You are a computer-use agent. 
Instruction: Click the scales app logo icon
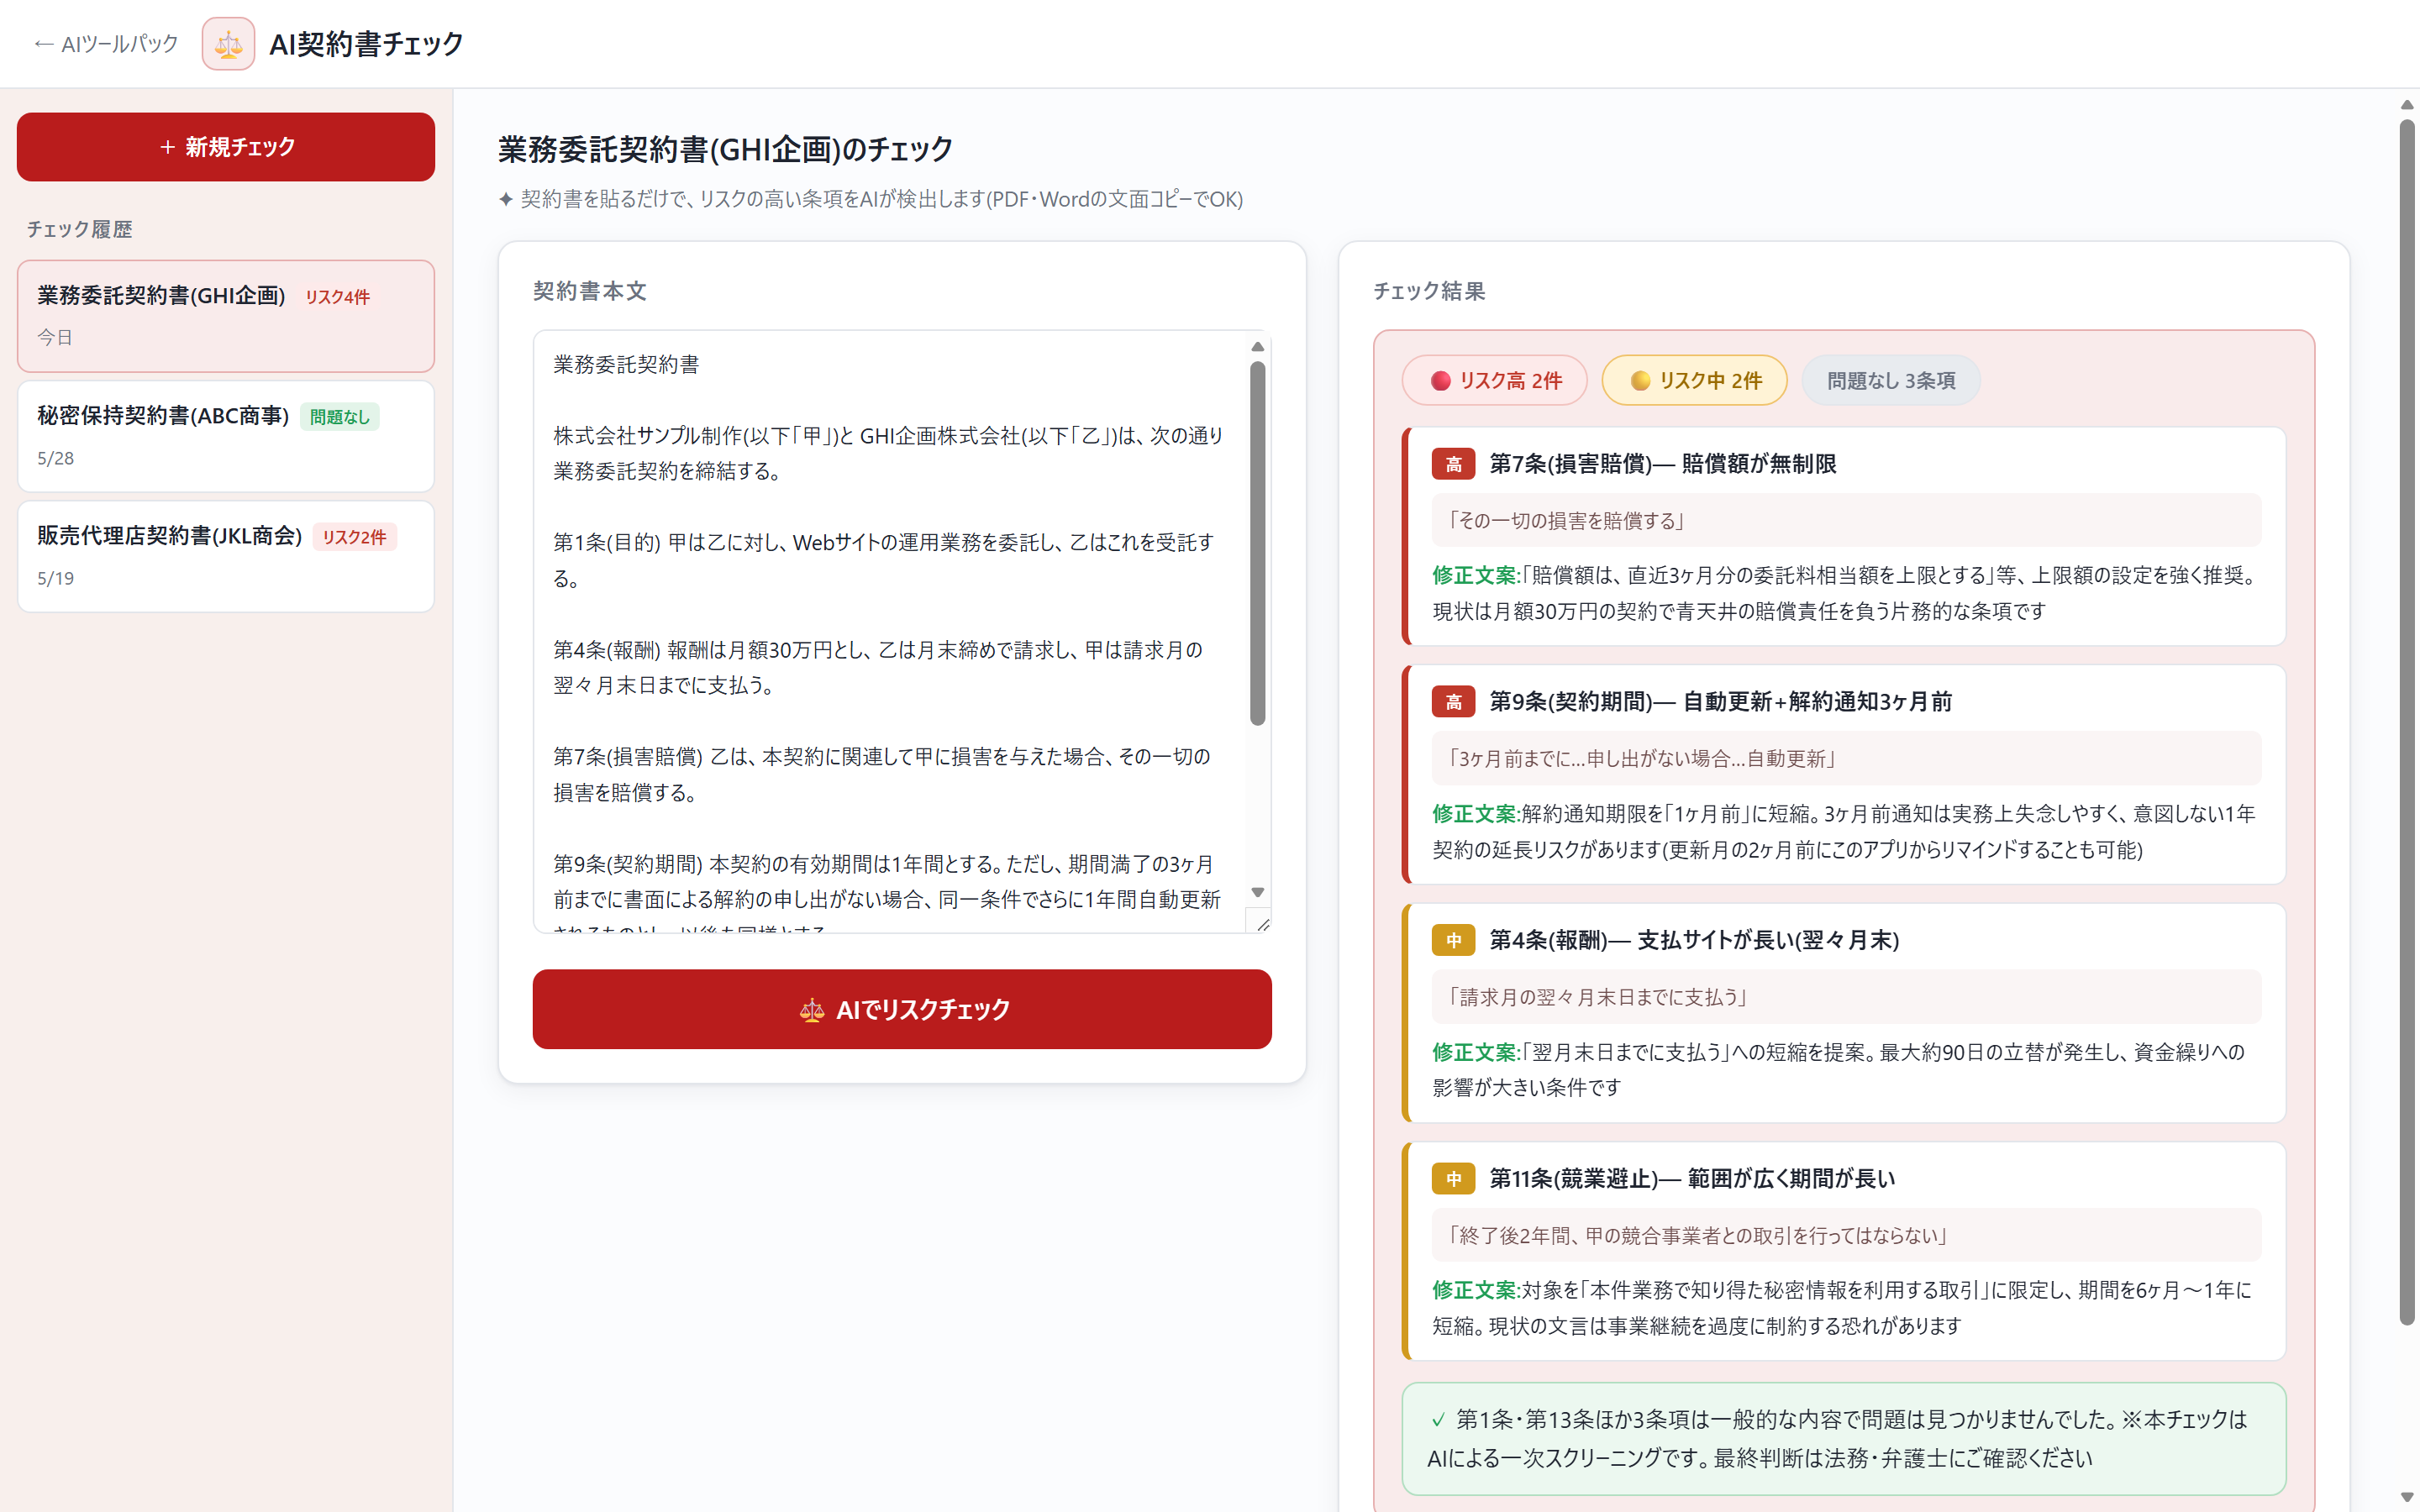[228, 44]
